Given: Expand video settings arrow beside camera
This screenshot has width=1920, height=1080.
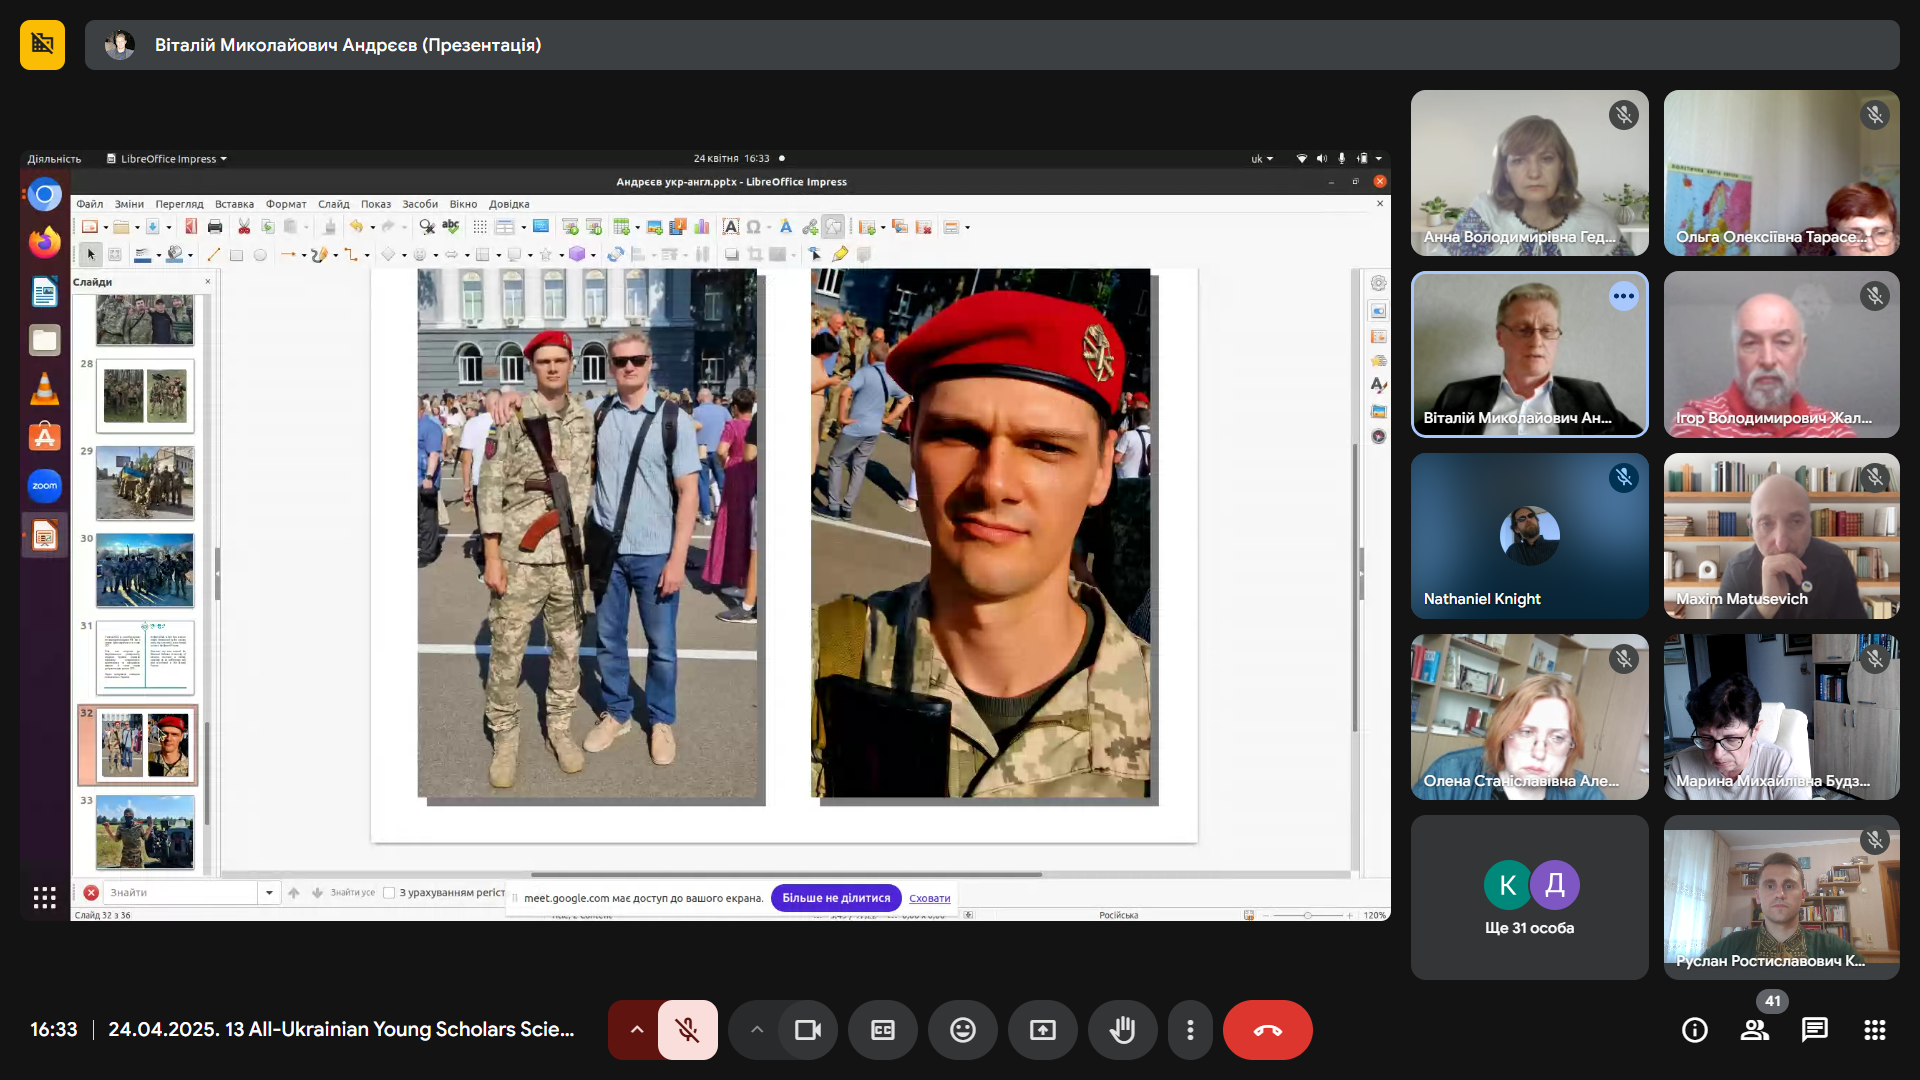Looking at the screenshot, I should pyautogui.click(x=757, y=1030).
